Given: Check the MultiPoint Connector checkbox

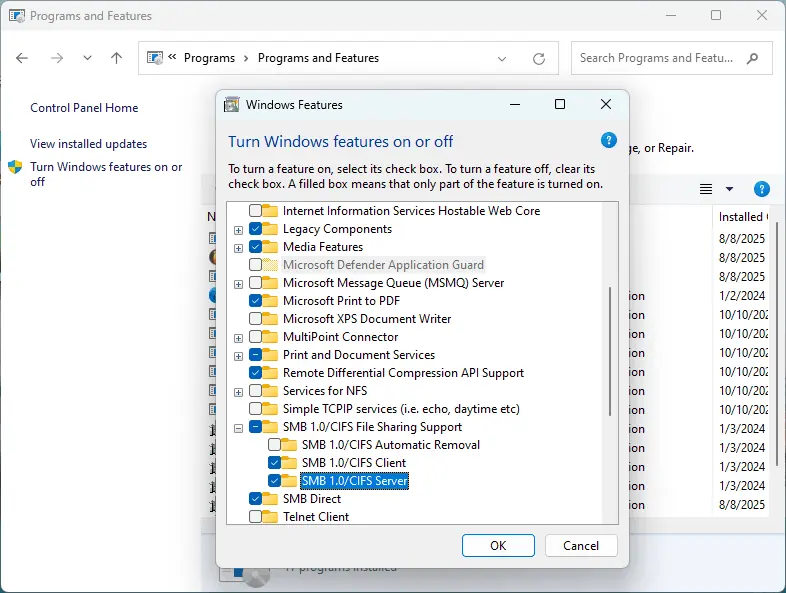Looking at the screenshot, I should coord(255,336).
